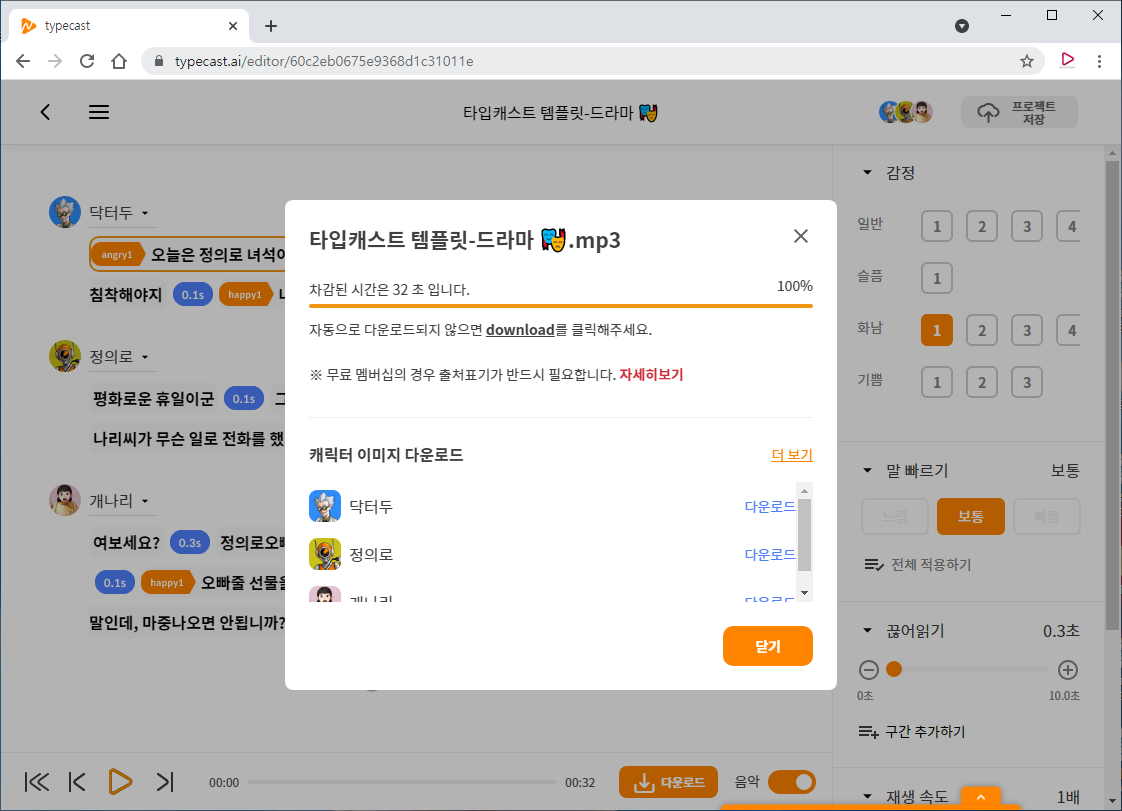The width and height of the screenshot is (1122, 811).
Task: Click 닥터두 avatar in the script
Action: coord(64,212)
